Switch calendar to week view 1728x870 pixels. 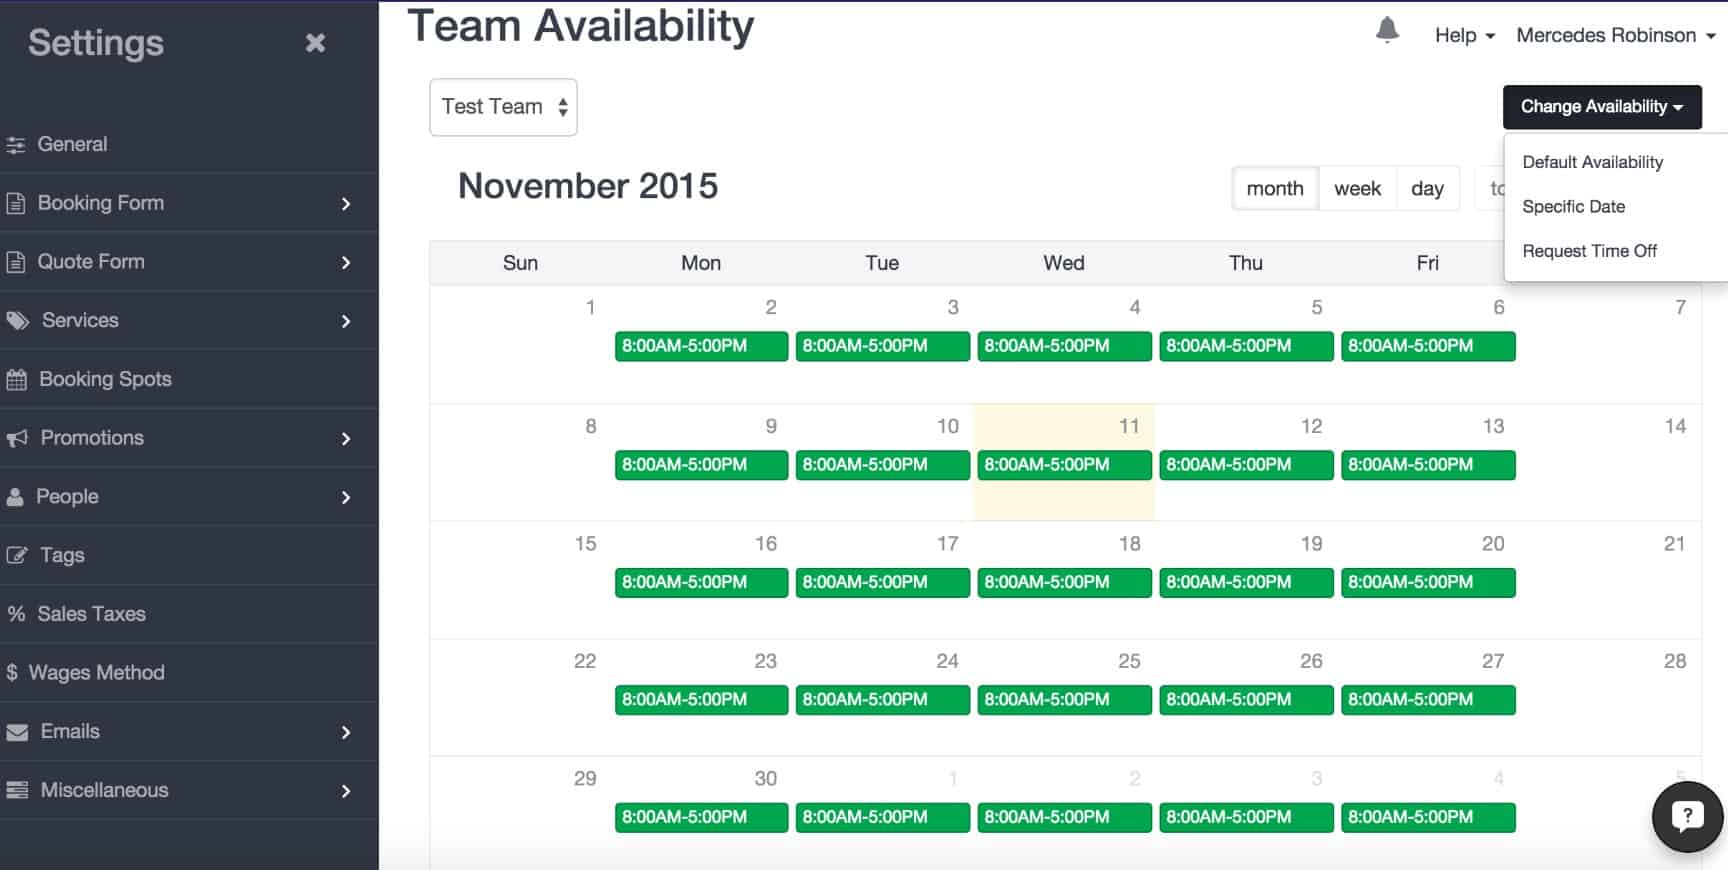coord(1357,188)
